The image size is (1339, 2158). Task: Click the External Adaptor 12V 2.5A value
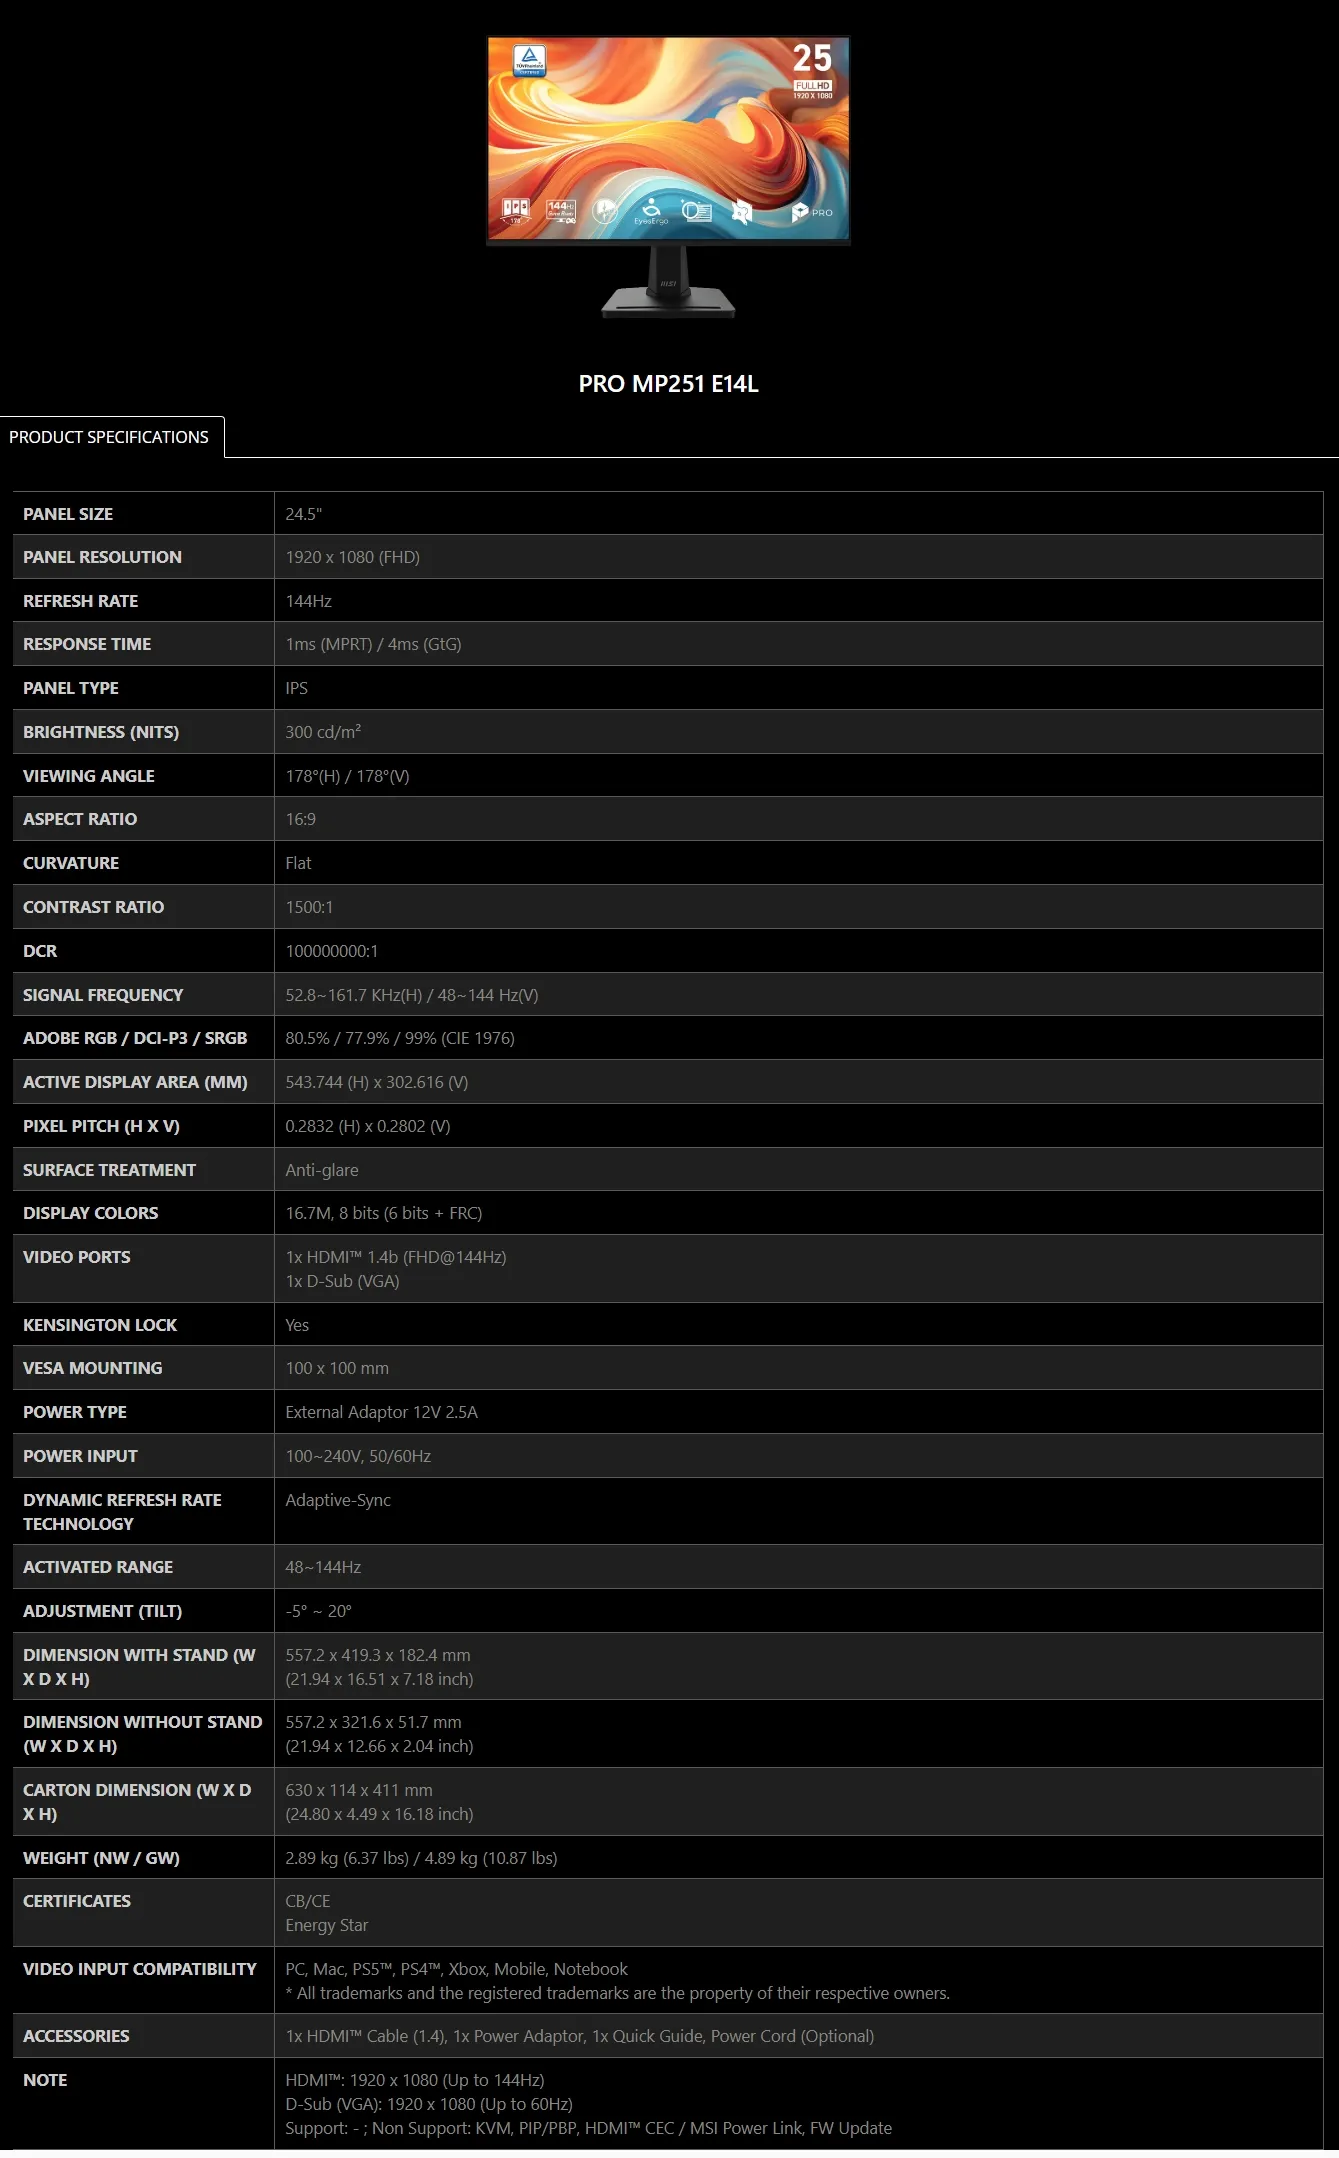click(381, 1412)
